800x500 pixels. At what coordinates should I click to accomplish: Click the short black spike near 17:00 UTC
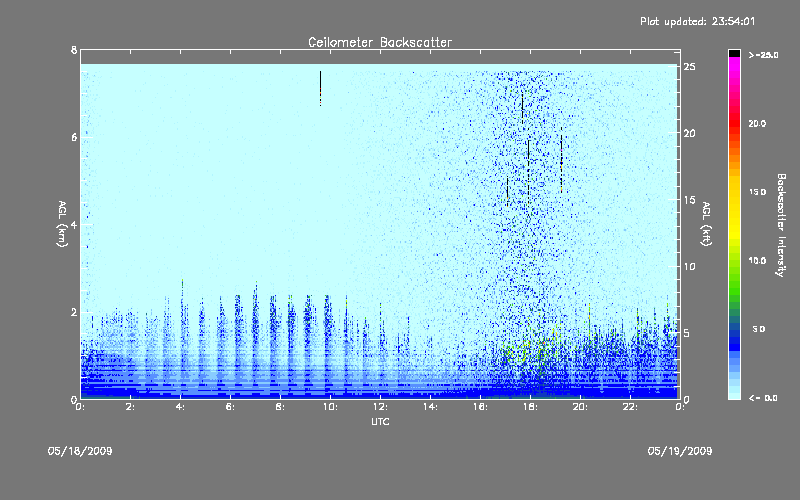(x=508, y=189)
